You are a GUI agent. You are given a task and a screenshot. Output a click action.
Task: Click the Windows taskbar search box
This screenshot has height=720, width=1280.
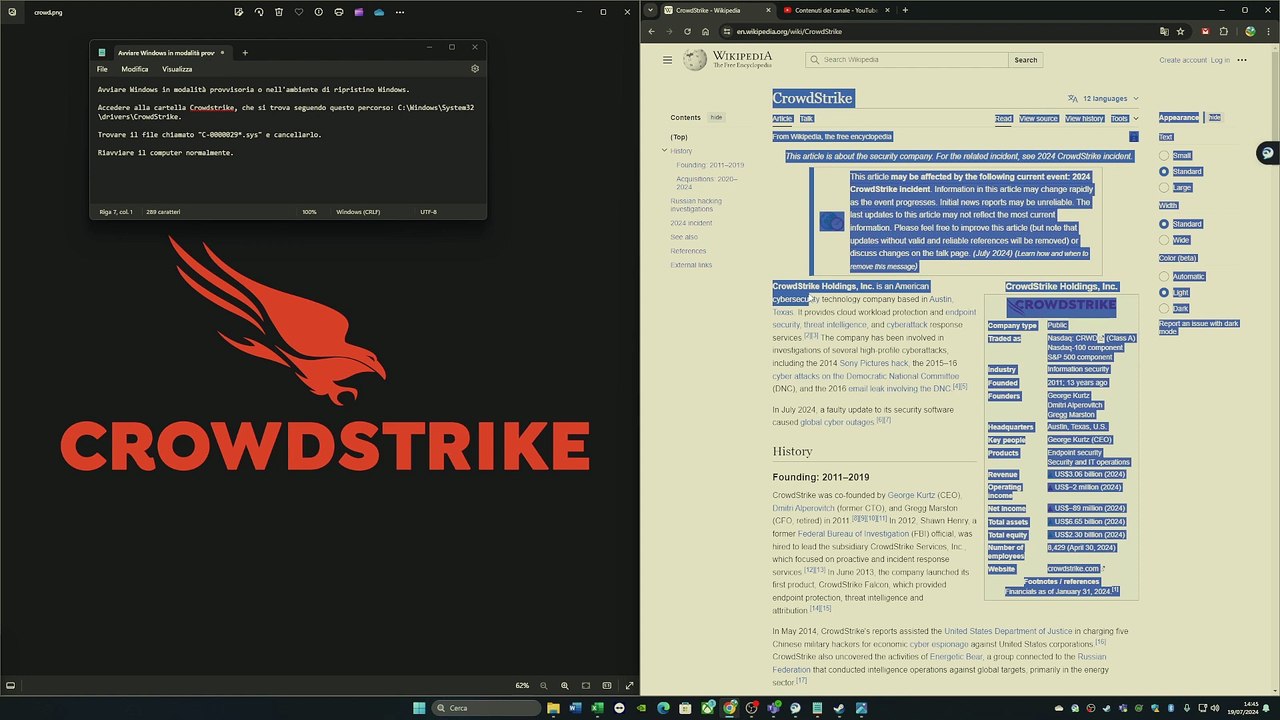point(486,708)
